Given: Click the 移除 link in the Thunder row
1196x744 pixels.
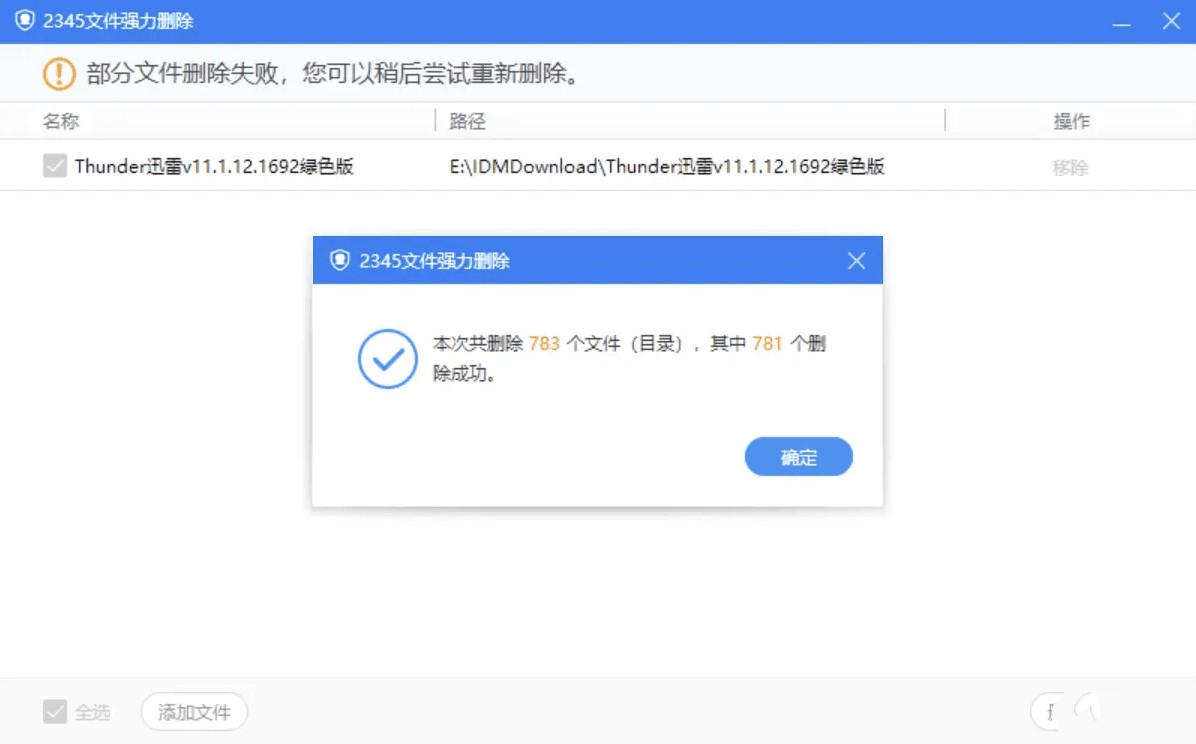Looking at the screenshot, I should (1070, 168).
